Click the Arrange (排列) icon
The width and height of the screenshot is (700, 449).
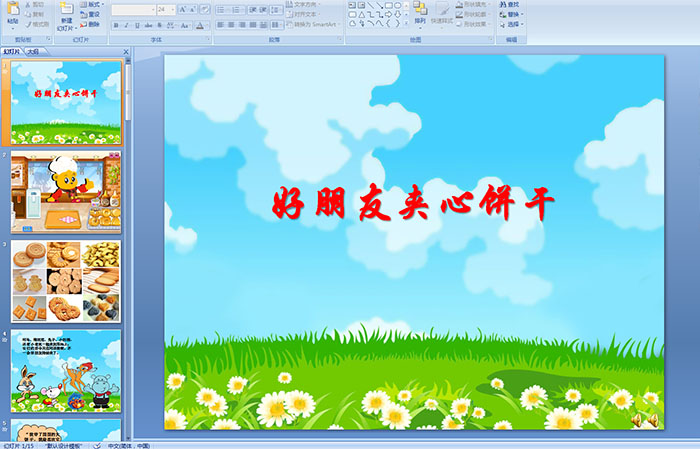pos(419,14)
